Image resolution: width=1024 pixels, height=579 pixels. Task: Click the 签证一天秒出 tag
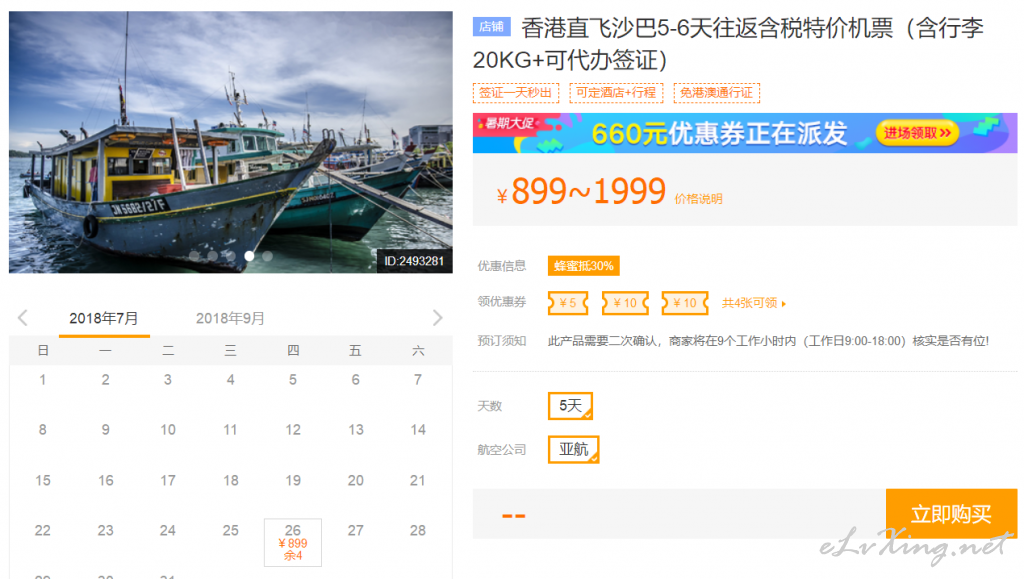[516, 93]
